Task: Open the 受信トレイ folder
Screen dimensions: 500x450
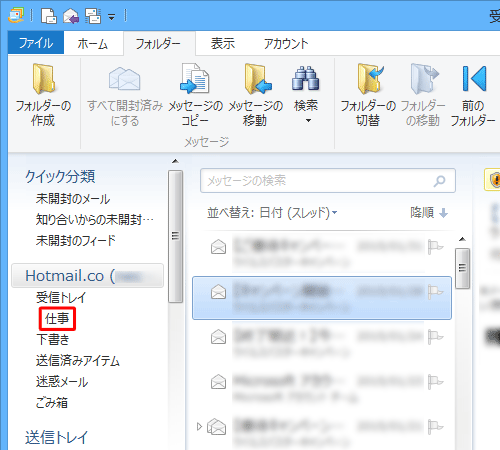Action: [x=61, y=297]
